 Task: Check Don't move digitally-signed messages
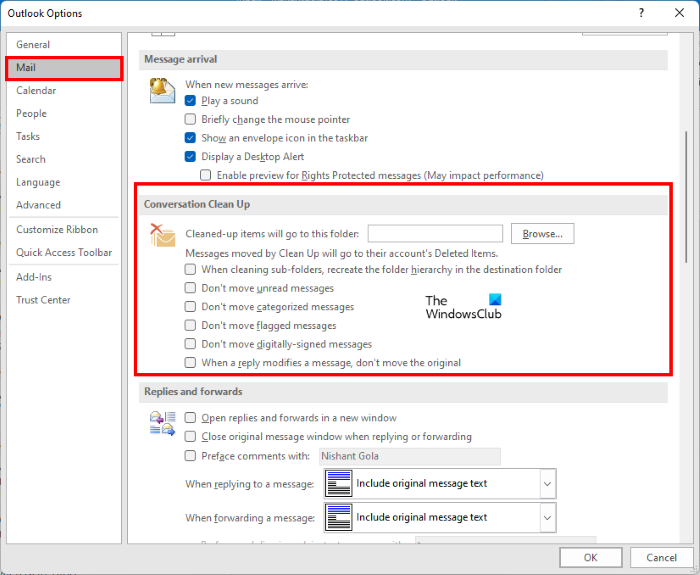coord(190,344)
